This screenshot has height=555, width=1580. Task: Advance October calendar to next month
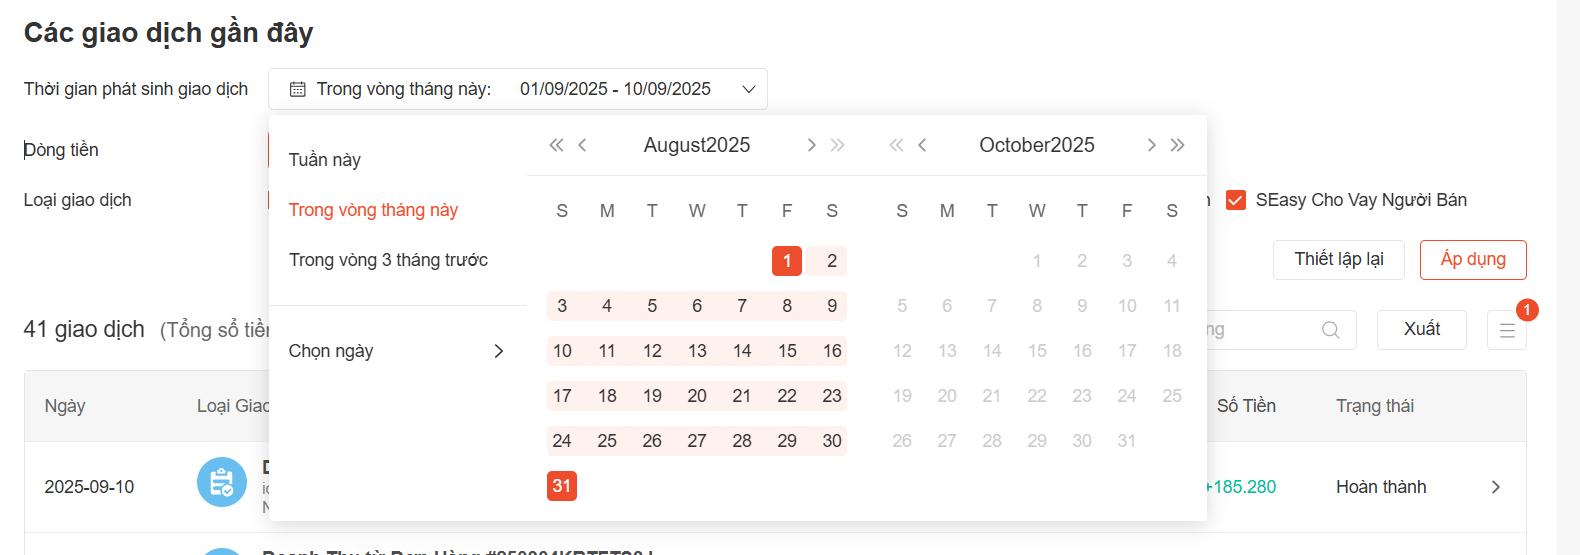[x=1151, y=145]
